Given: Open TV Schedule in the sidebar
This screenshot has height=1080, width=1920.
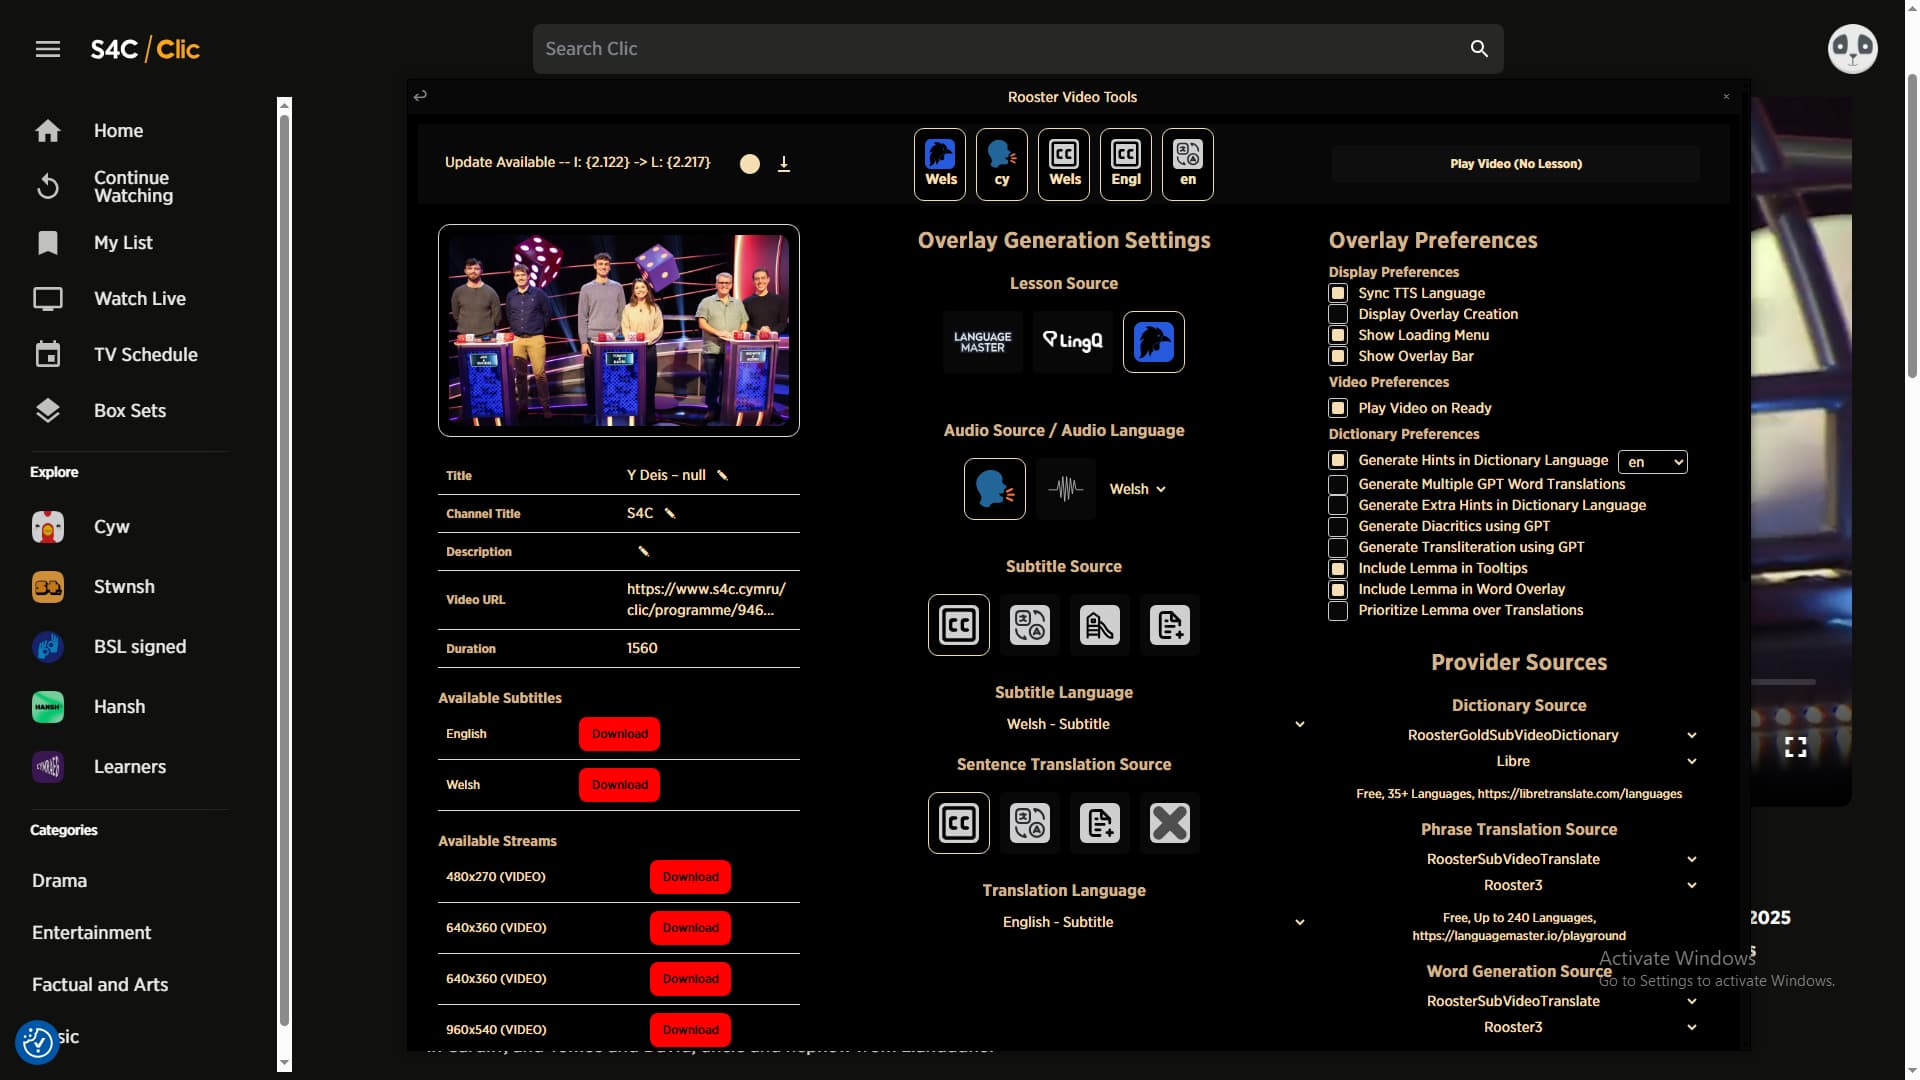Looking at the screenshot, I should click(145, 354).
